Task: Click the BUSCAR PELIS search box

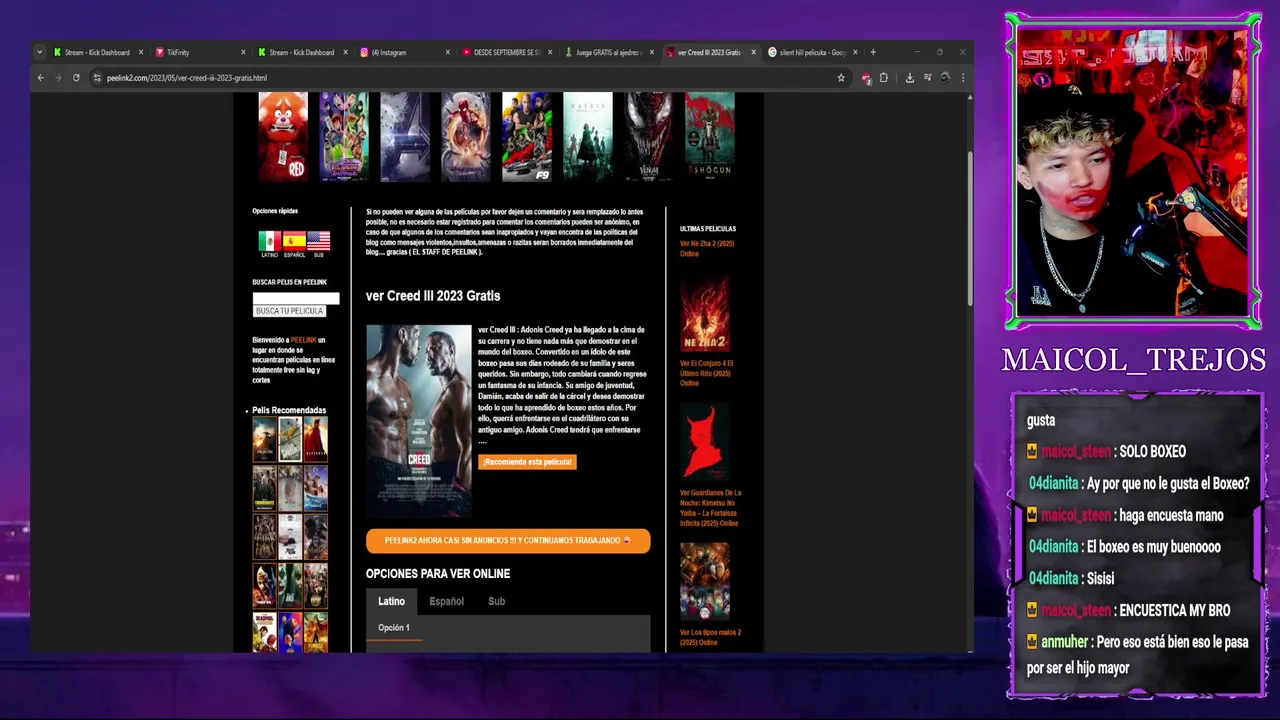Action: [296, 298]
